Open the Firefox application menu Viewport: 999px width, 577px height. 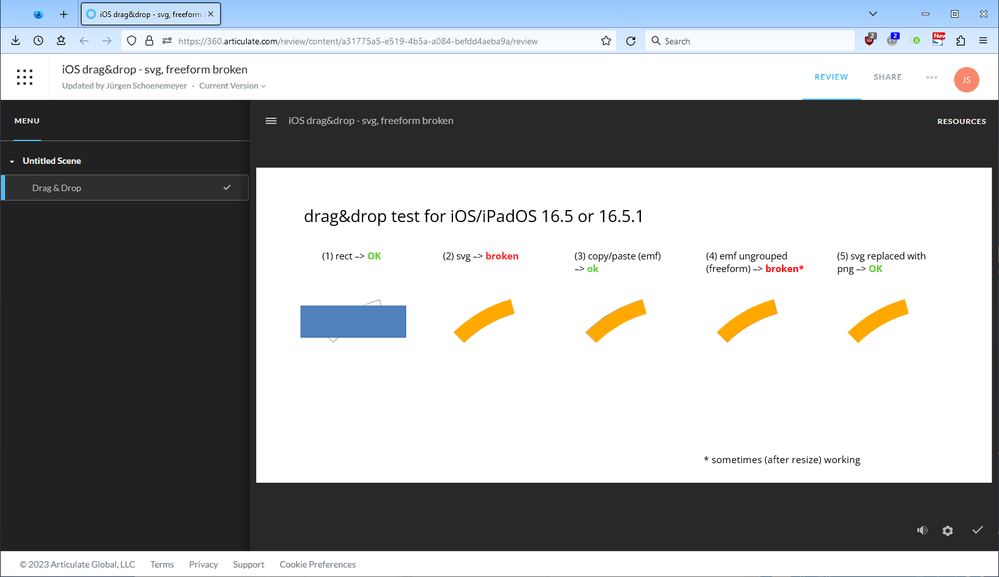983,41
